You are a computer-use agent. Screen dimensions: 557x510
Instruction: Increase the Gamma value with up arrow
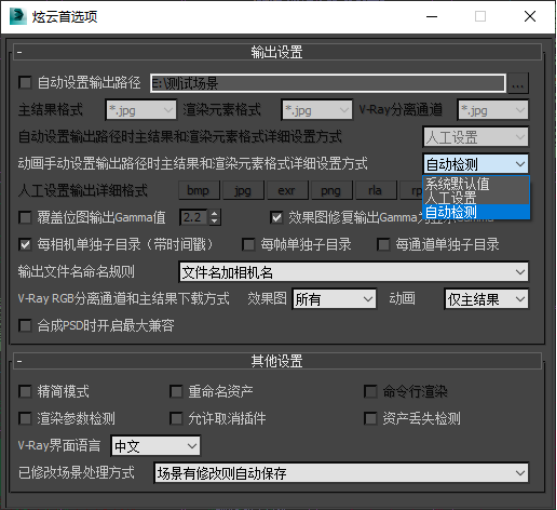(x=214, y=213)
